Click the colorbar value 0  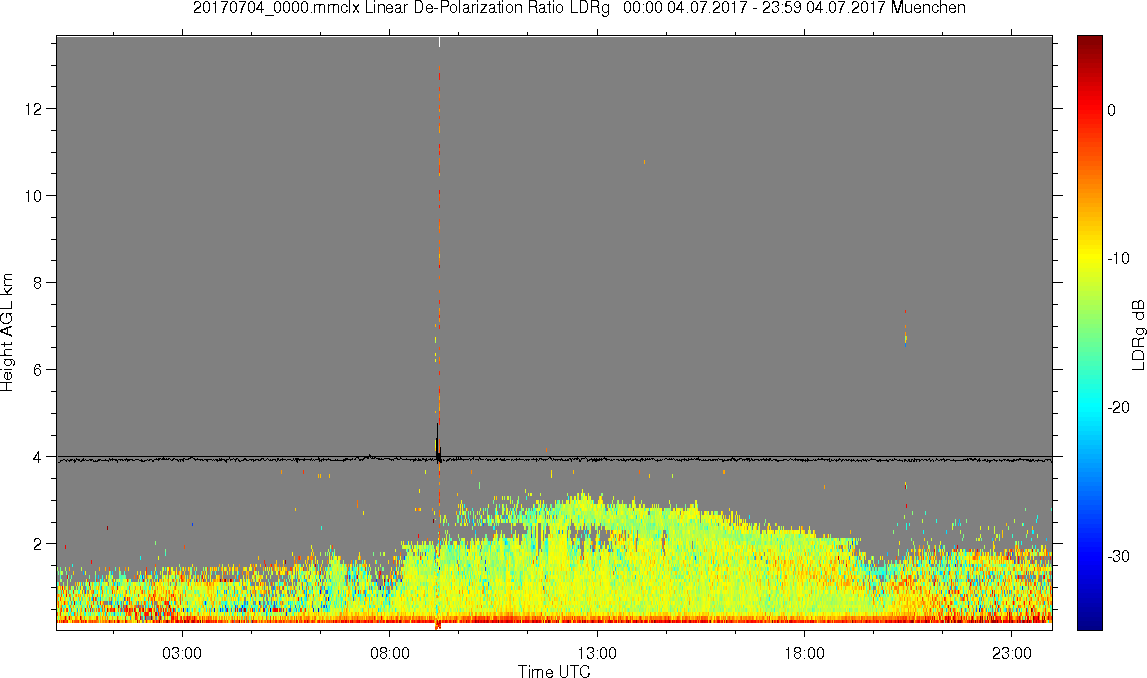click(1111, 110)
